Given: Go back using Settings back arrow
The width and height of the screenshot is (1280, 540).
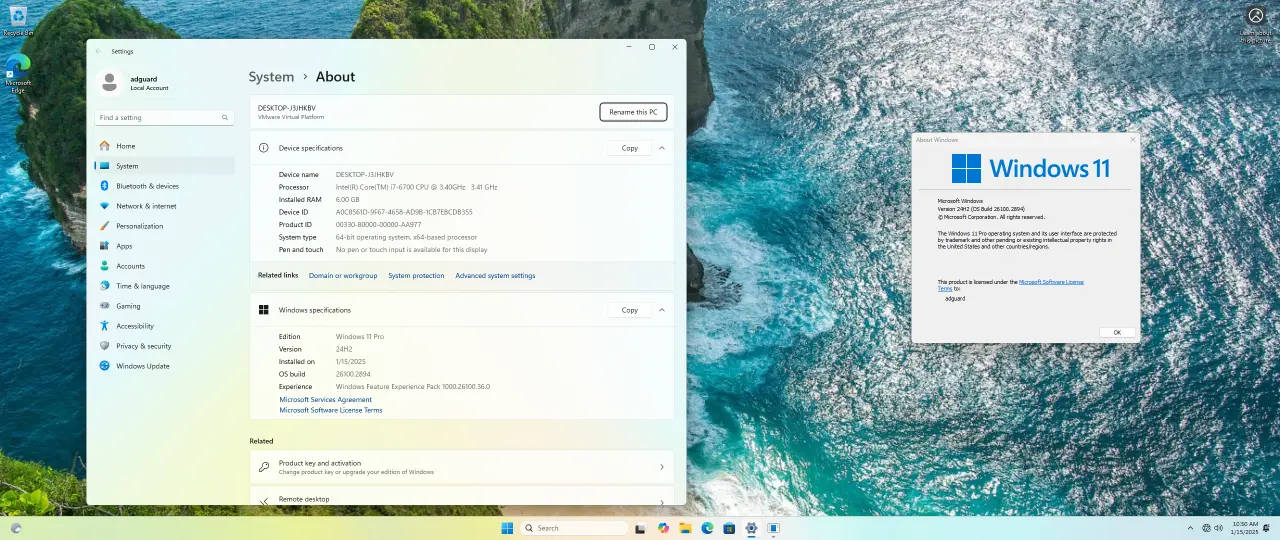Looking at the screenshot, I should pyautogui.click(x=98, y=51).
